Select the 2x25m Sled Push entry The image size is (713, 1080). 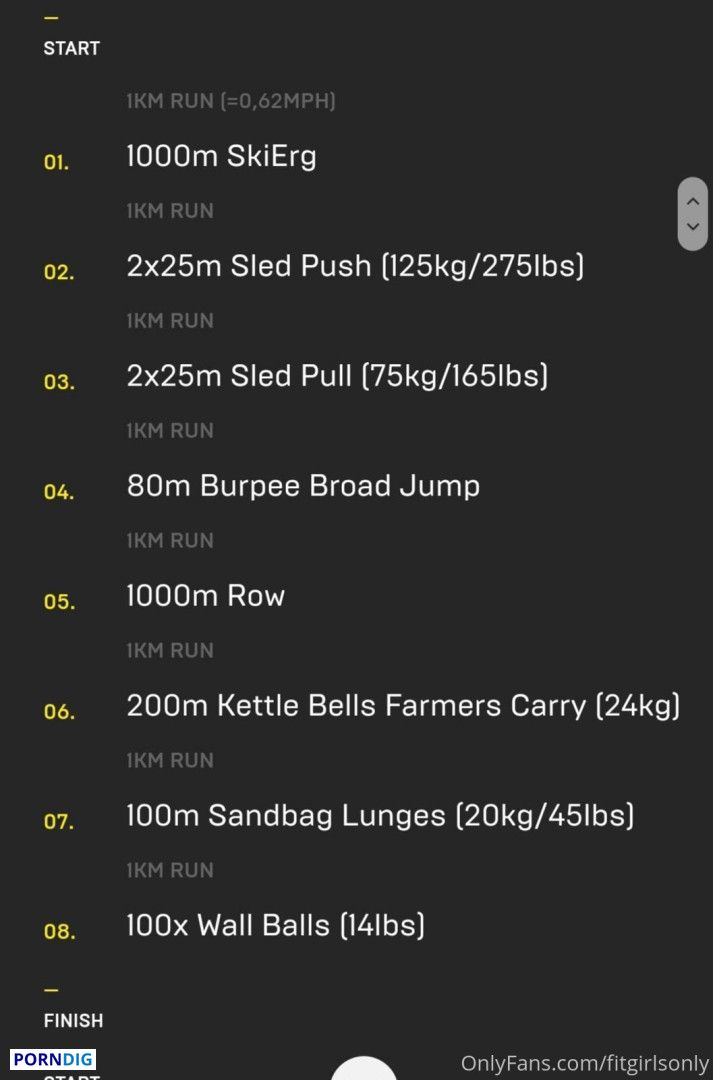355,266
